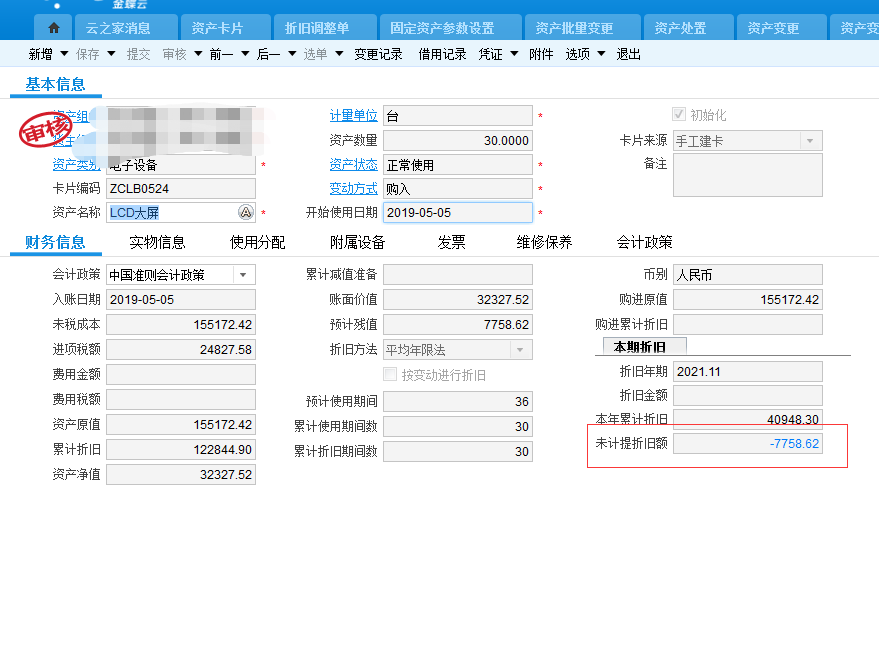Click the 变动方式 link

click(x=354, y=189)
